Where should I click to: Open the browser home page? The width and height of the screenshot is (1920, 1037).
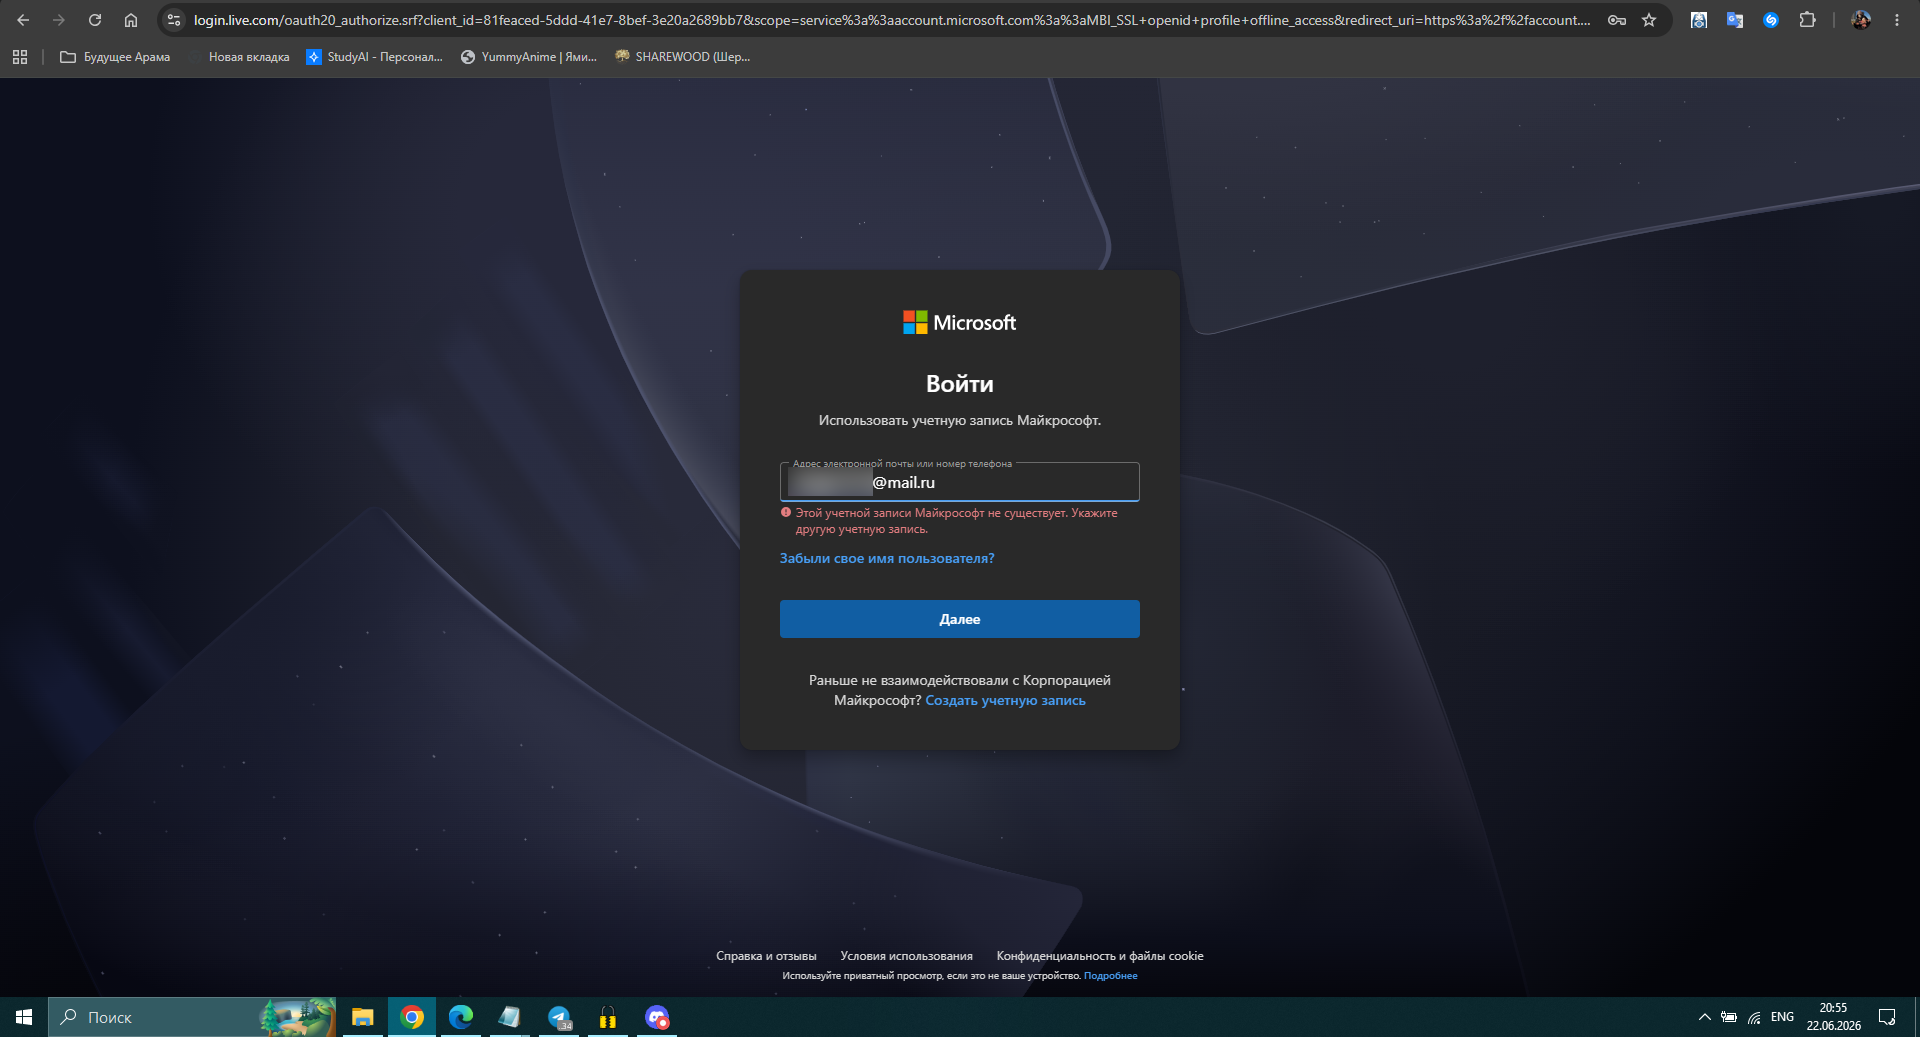[x=131, y=20]
